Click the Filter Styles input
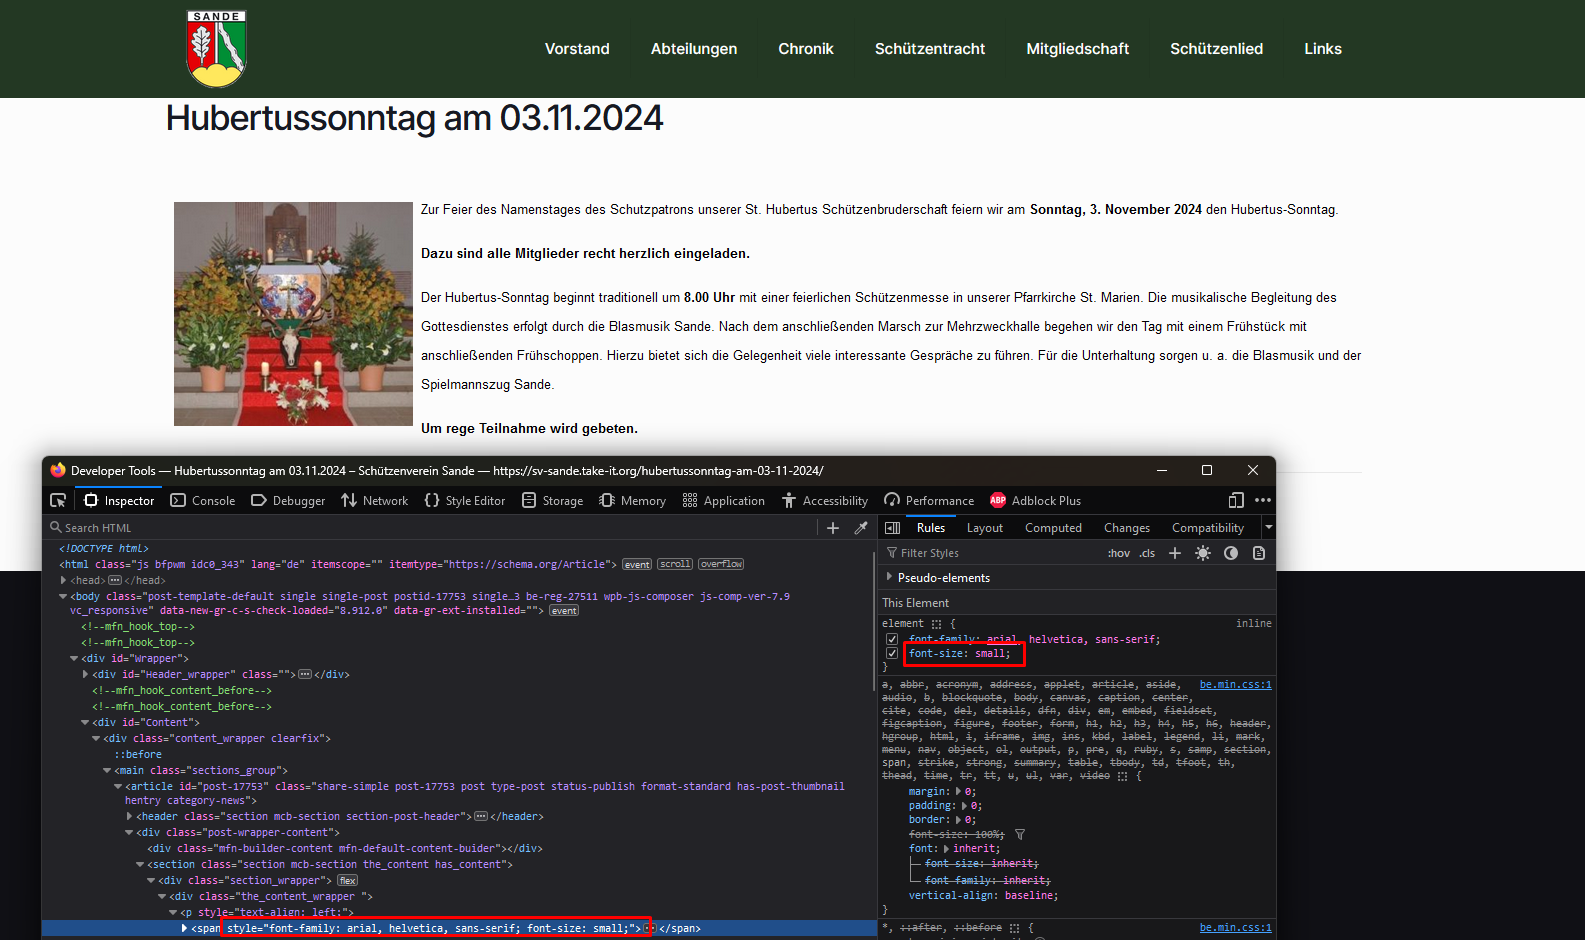 990,553
